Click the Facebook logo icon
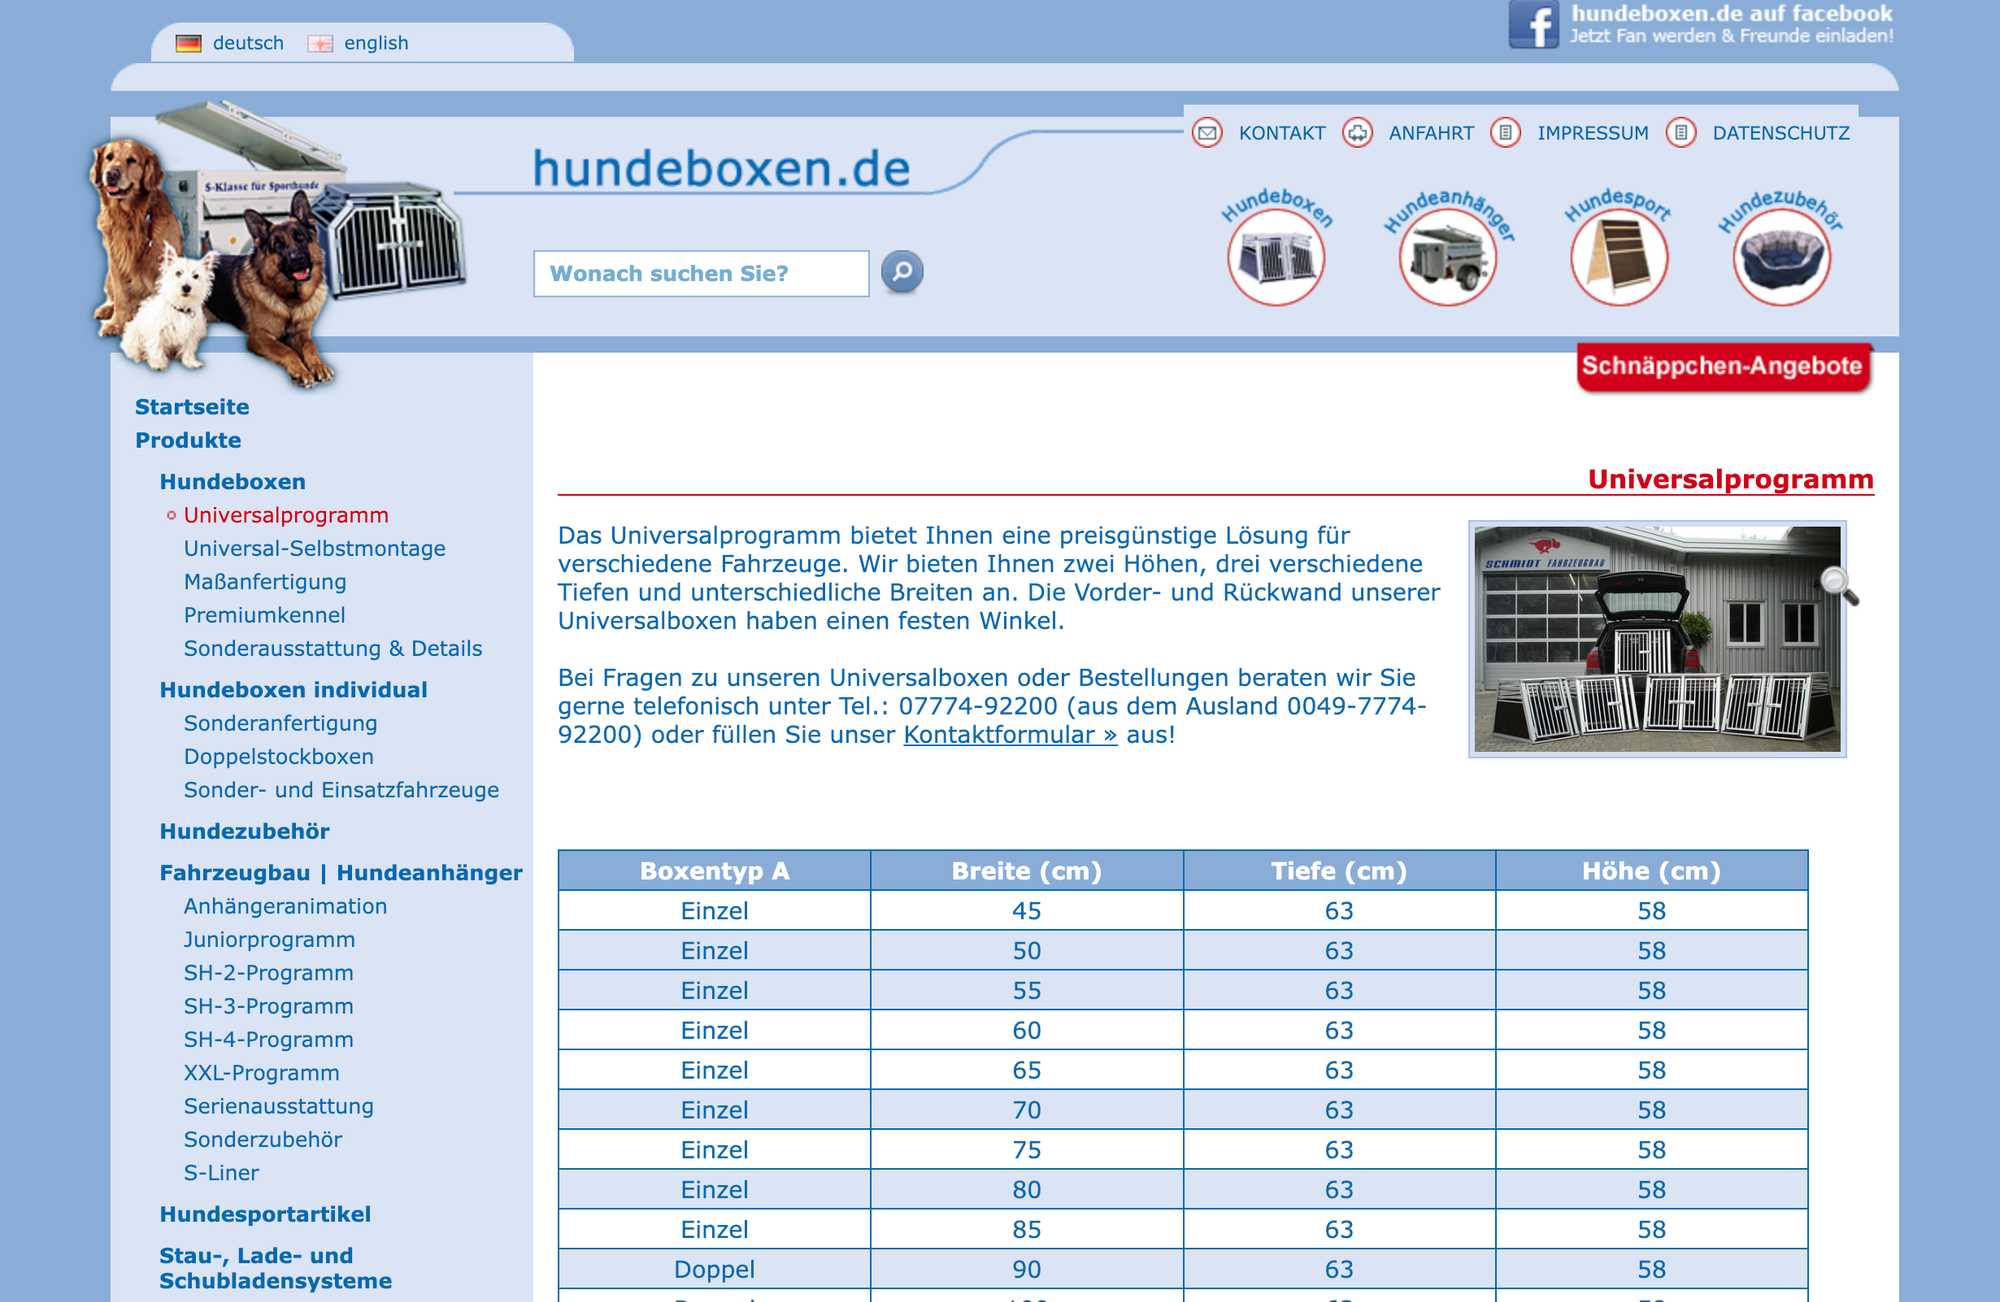Viewport: 2000px width, 1302px height. (x=1534, y=24)
